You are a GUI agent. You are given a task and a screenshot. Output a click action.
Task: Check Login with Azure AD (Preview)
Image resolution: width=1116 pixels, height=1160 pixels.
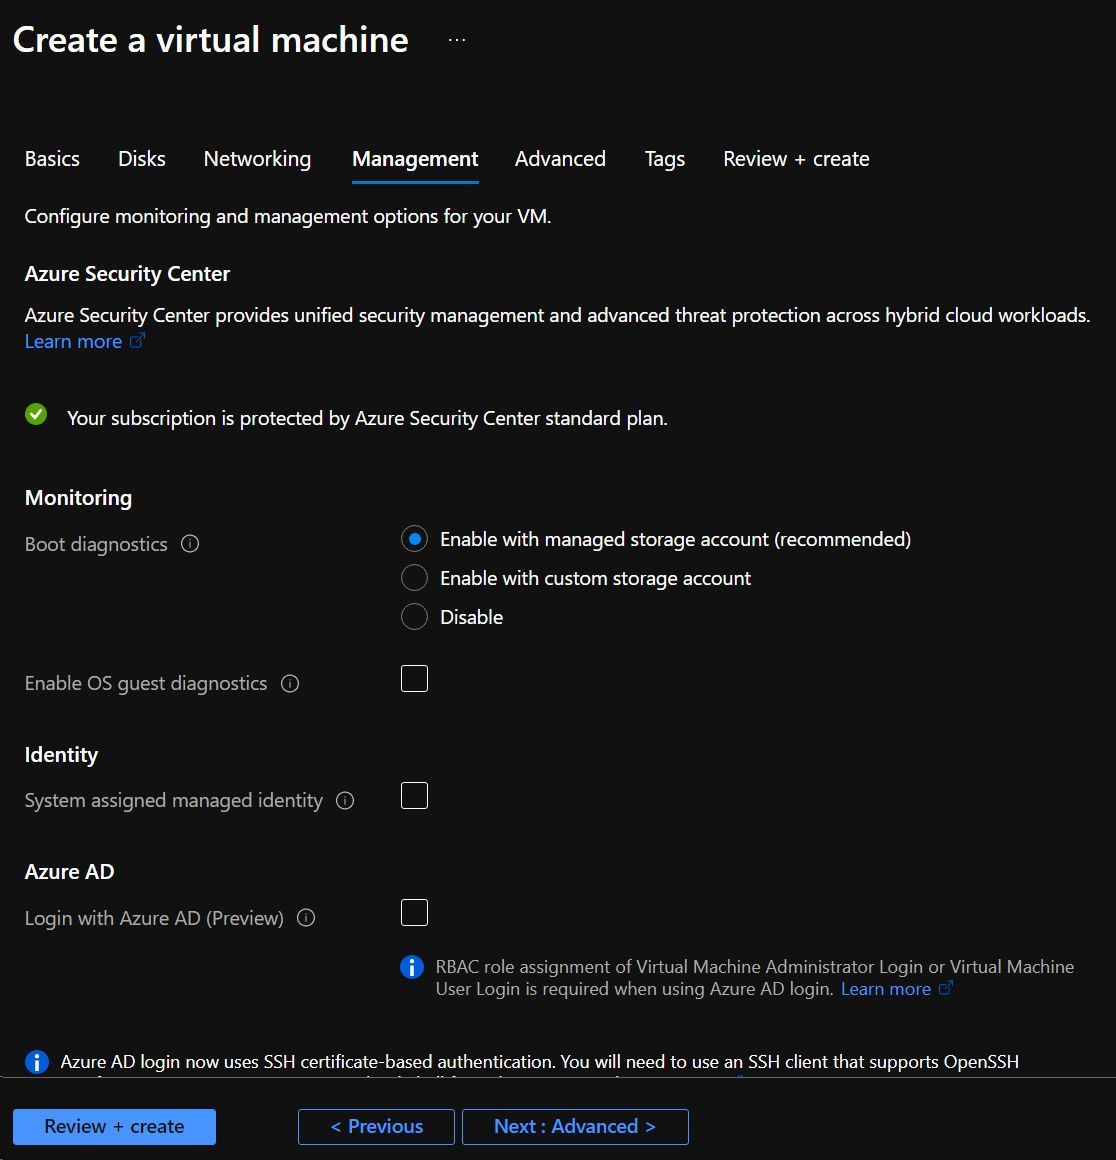[414, 912]
